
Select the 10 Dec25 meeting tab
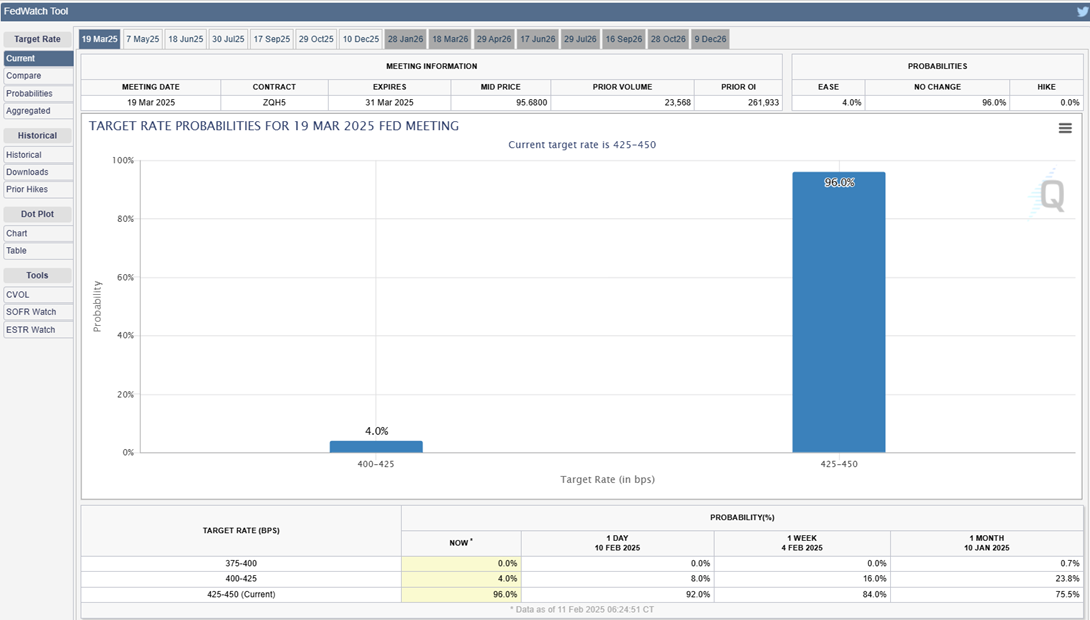[360, 39]
